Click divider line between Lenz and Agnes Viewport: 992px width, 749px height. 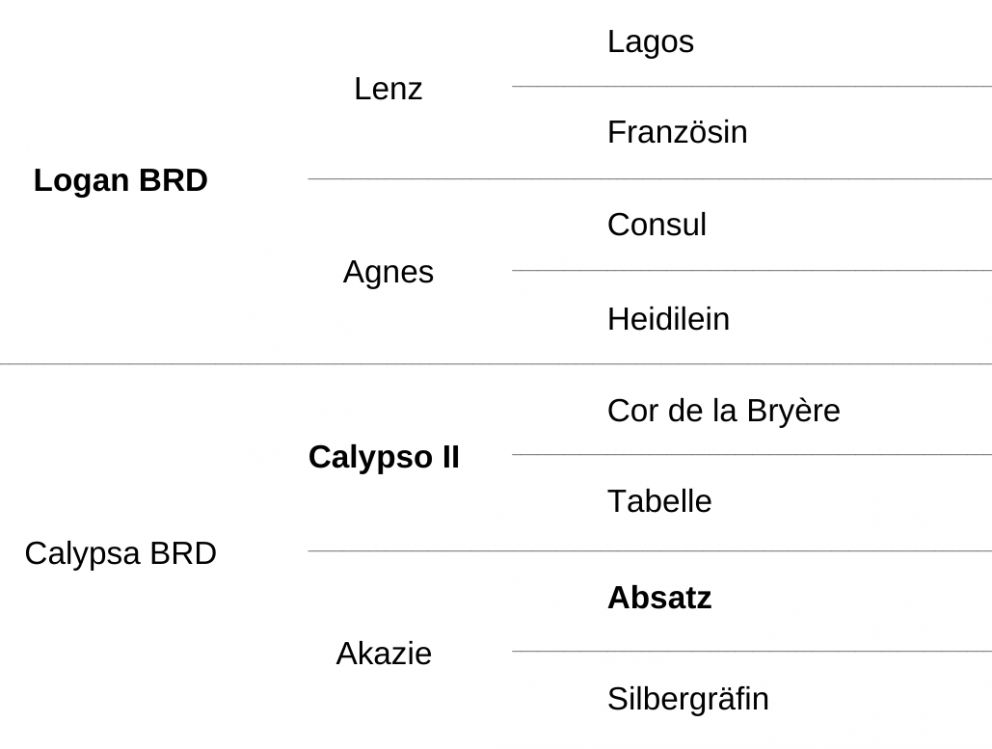pos(650,179)
